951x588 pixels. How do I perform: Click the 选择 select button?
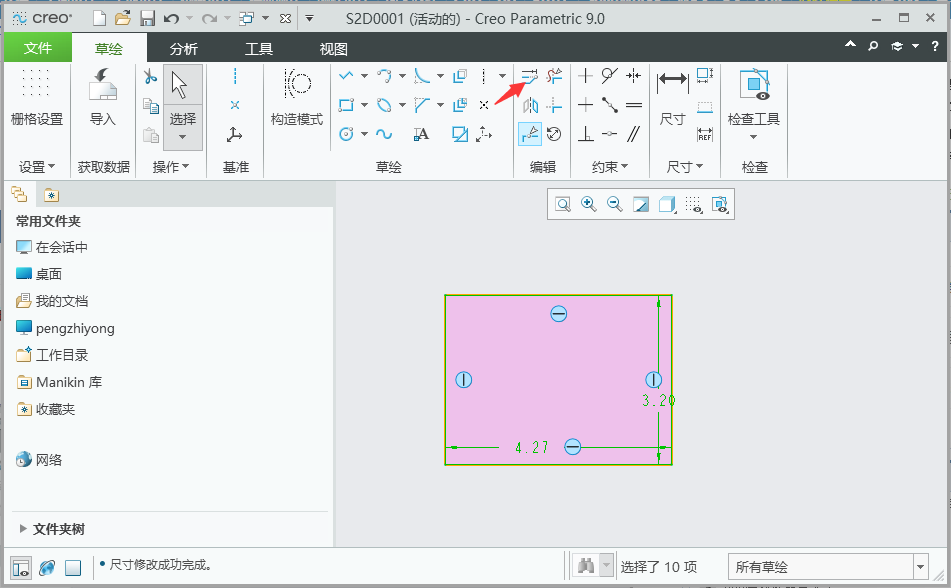tap(183, 107)
